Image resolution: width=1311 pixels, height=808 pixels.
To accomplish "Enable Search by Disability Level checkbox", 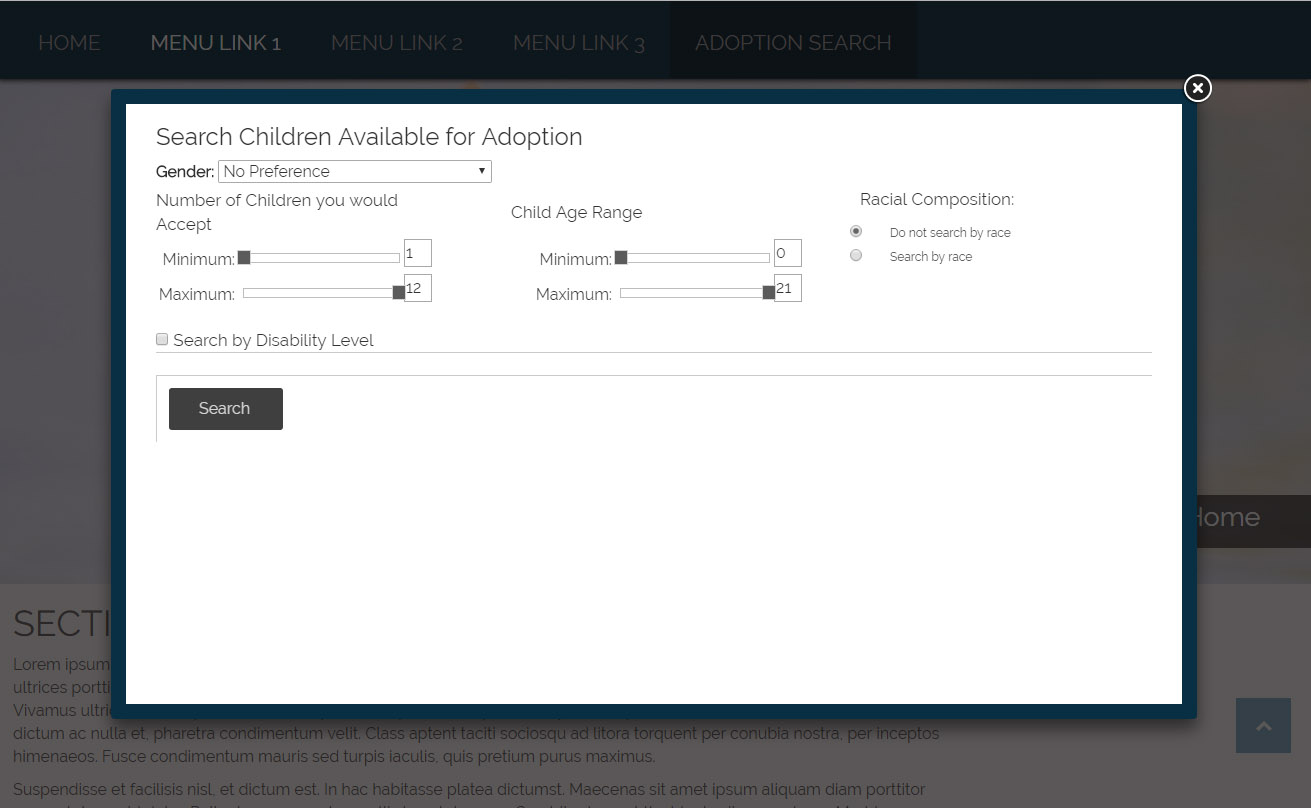I will (x=162, y=340).
